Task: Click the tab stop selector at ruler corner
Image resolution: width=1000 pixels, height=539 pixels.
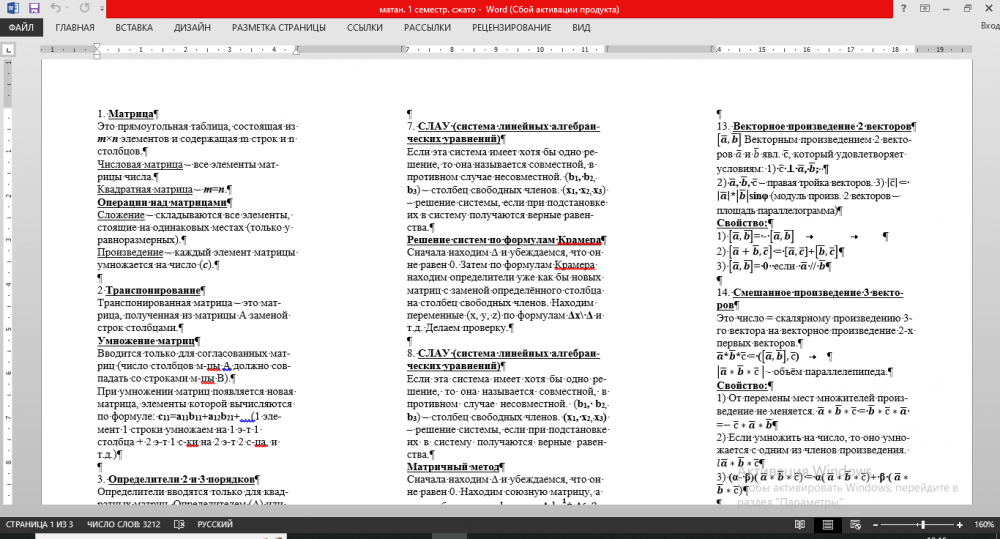Action: tap(8, 49)
